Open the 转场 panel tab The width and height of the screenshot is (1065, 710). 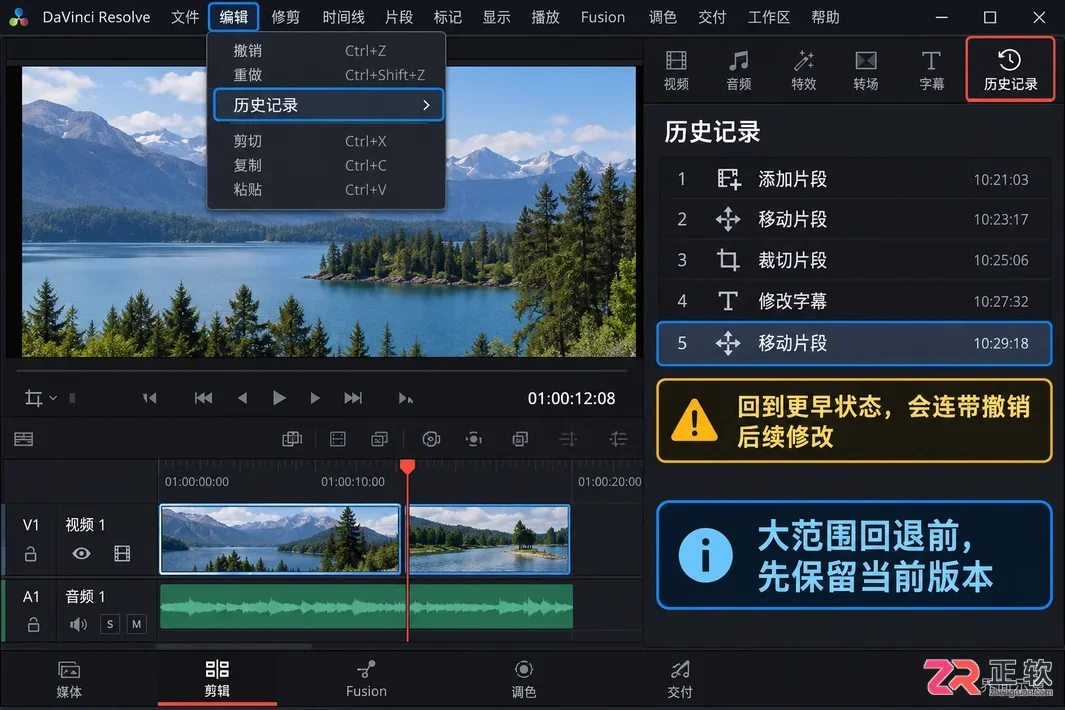pos(865,70)
